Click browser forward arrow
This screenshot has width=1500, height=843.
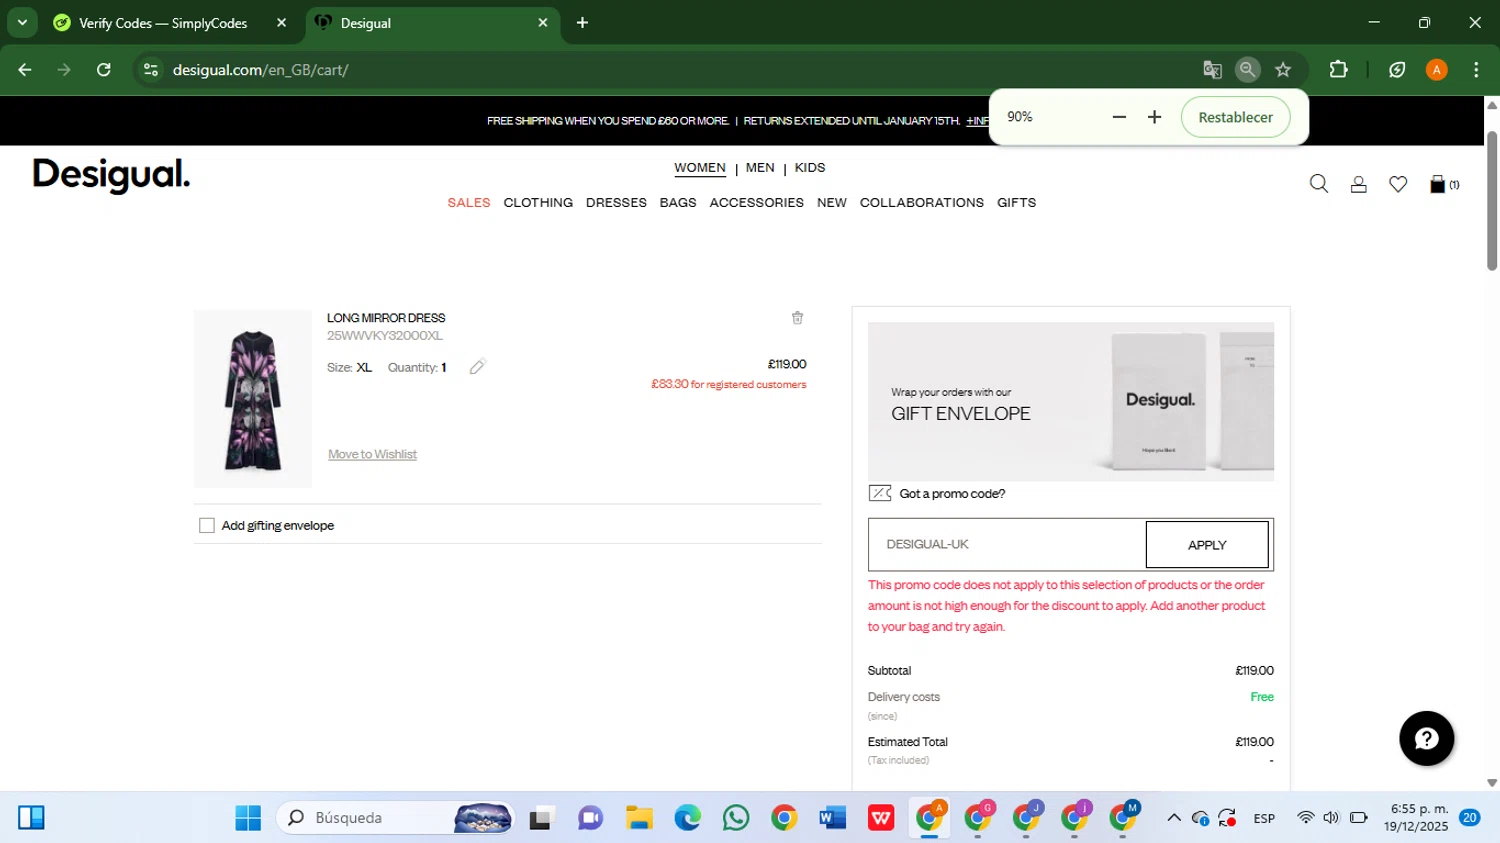pyautogui.click(x=64, y=70)
